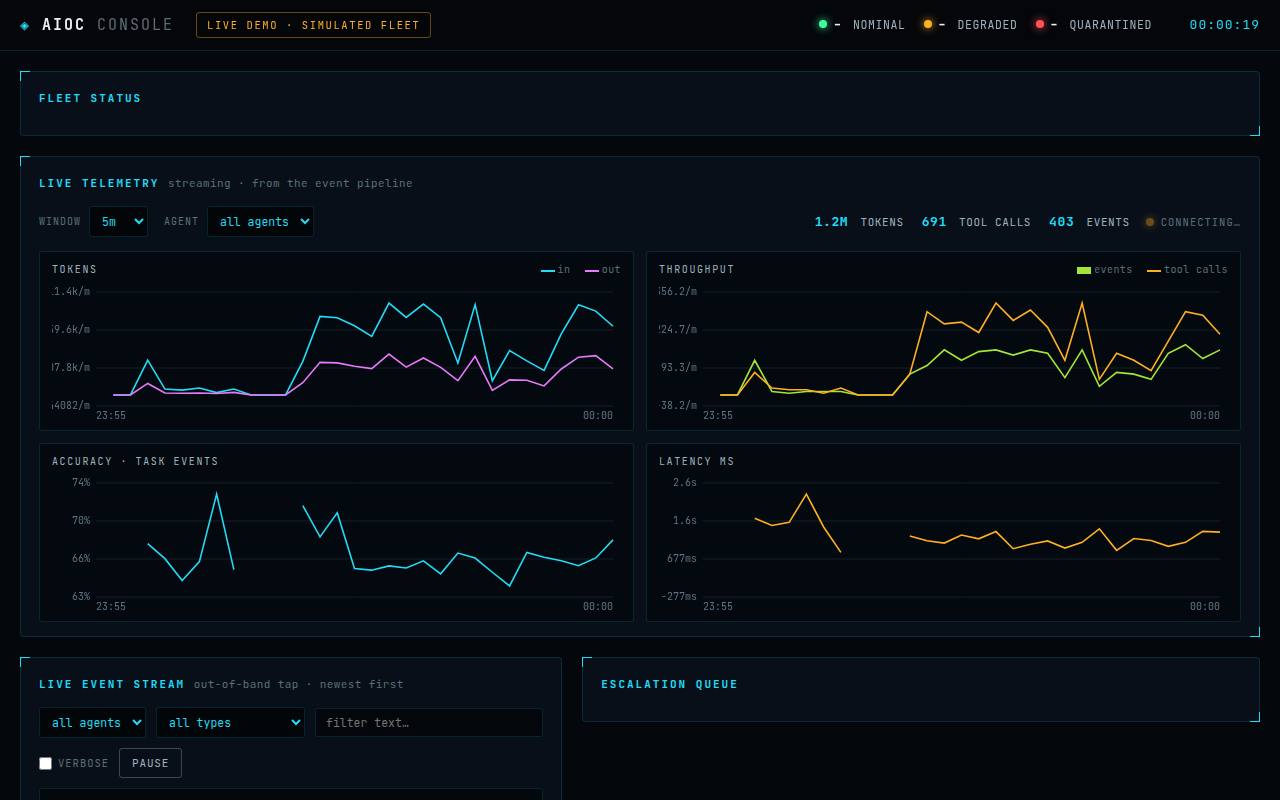Click the green events legend swatch
The width and height of the screenshot is (1280, 800).
[x=1083, y=270]
